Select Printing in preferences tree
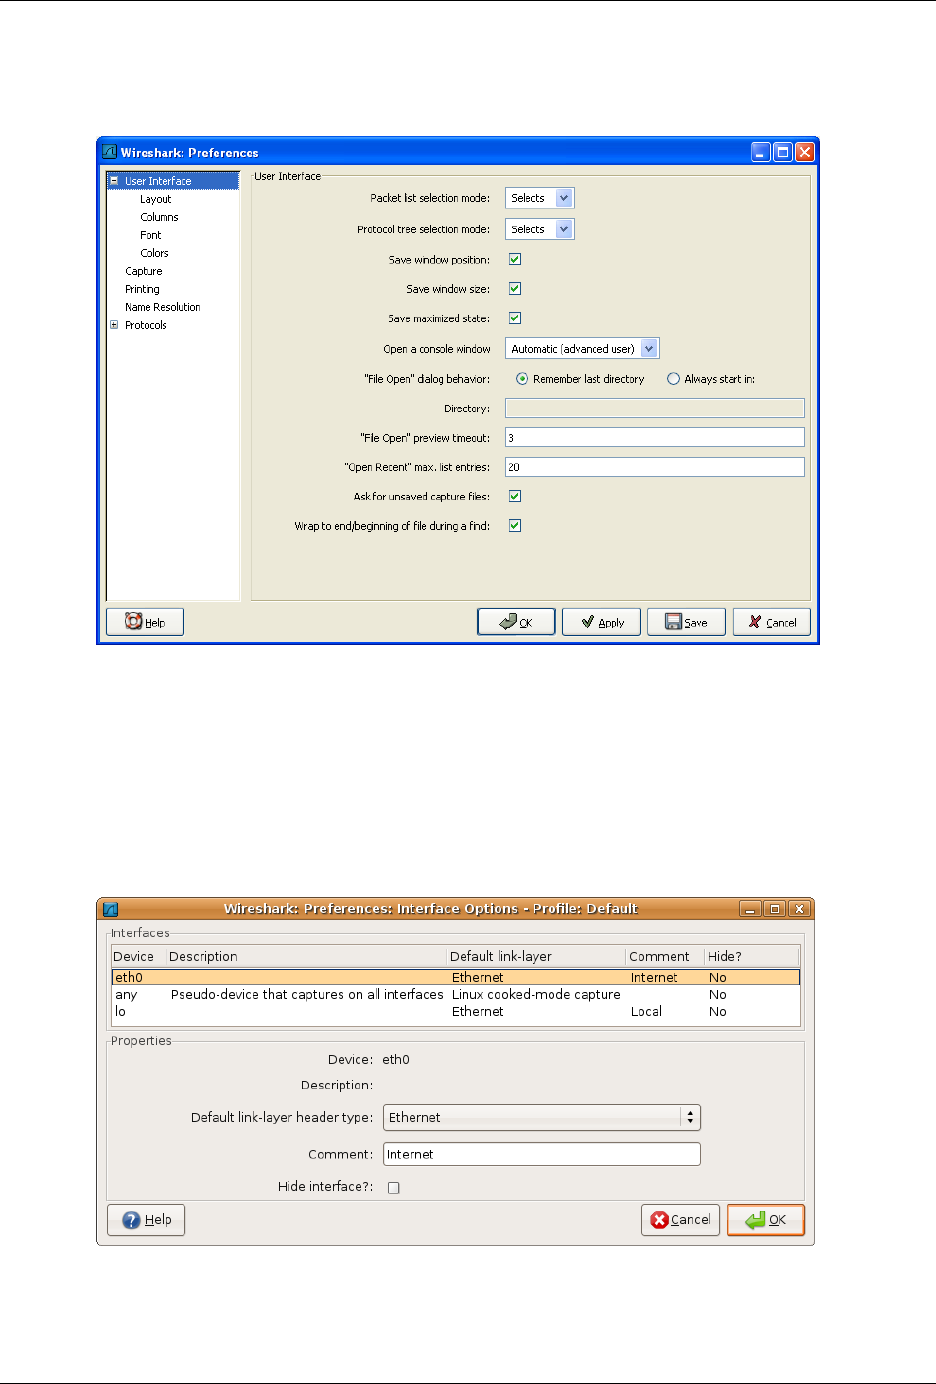Viewport: 936px width, 1384px height. pyautogui.click(x=142, y=289)
